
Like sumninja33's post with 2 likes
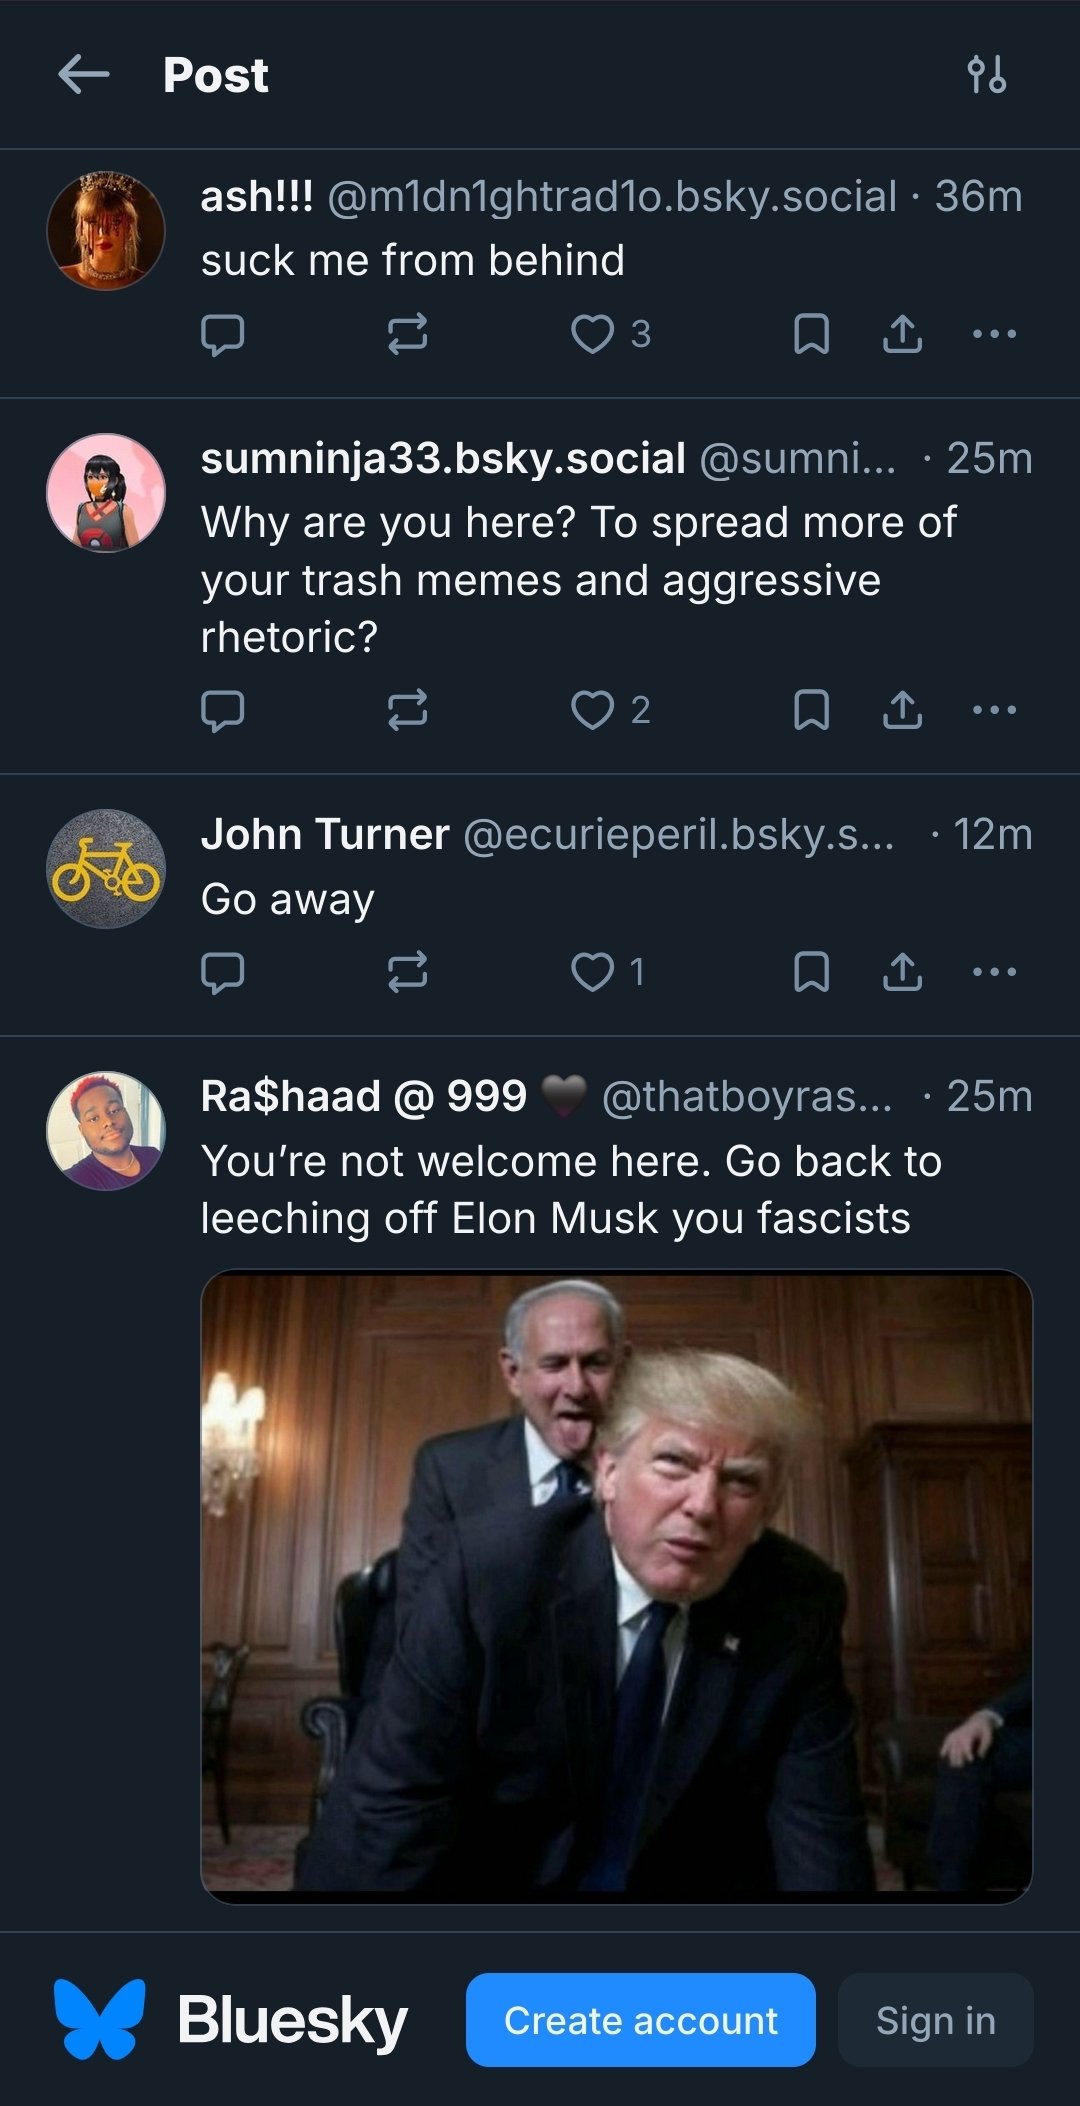point(592,710)
